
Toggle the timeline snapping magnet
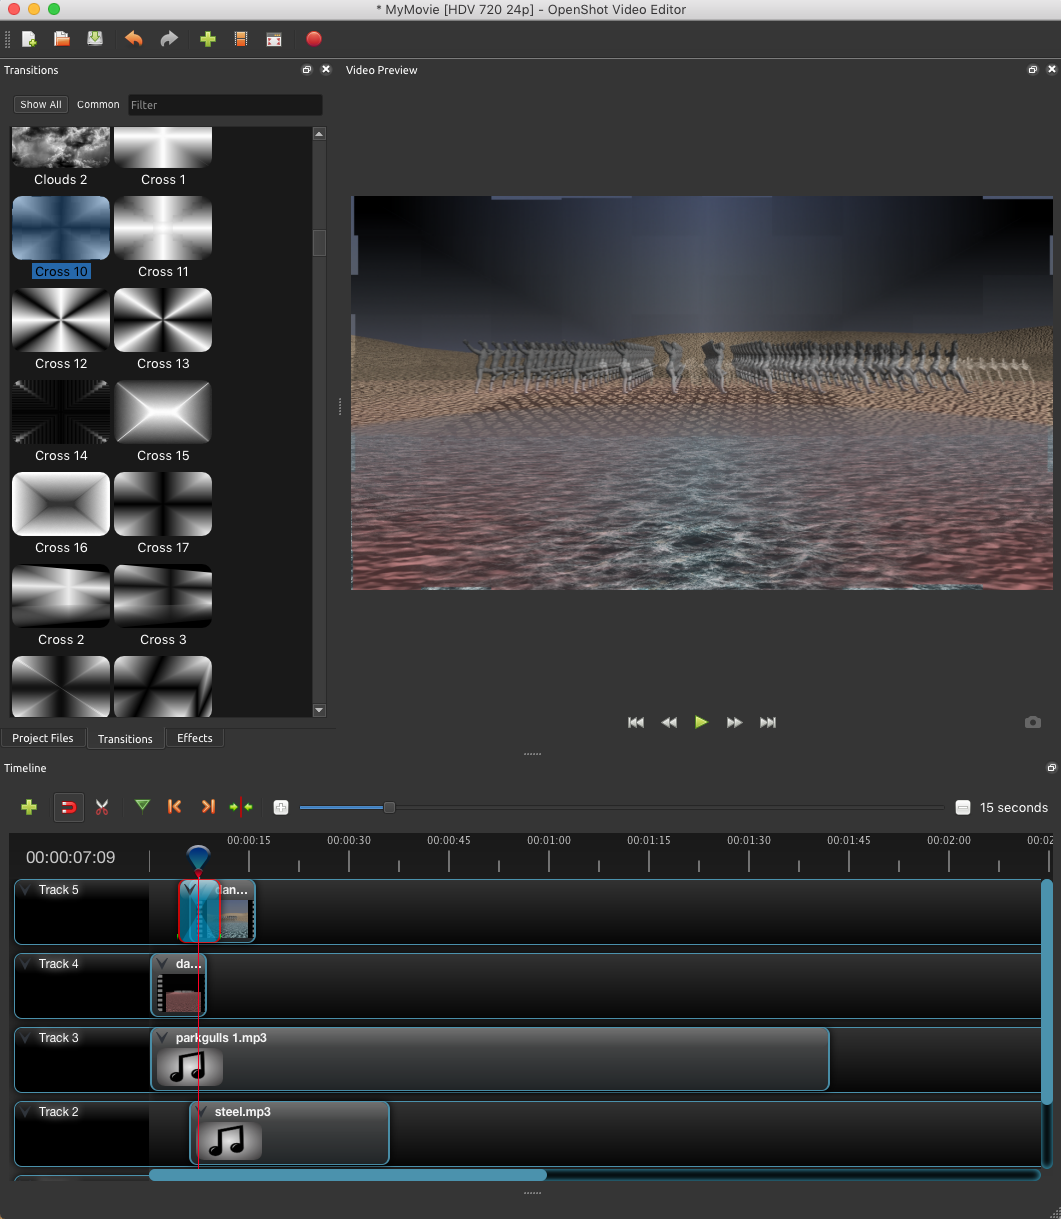pyautogui.click(x=68, y=807)
